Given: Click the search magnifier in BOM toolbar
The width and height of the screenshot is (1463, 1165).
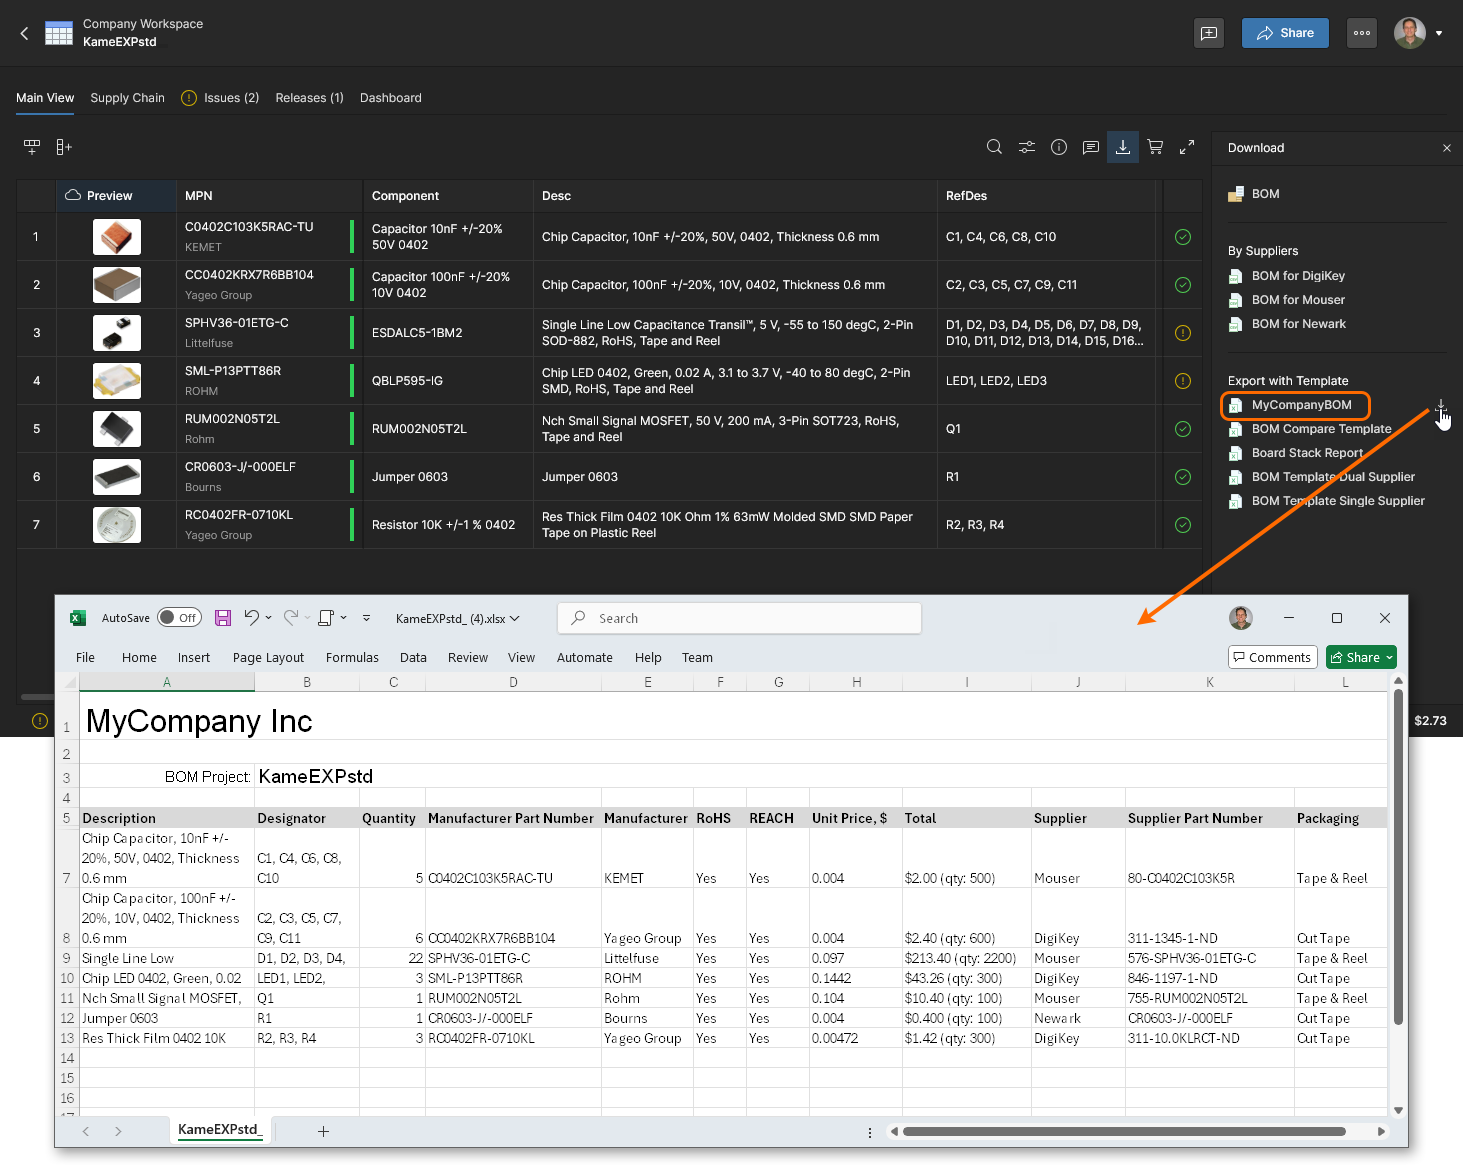Looking at the screenshot, I should pos(994,147).
